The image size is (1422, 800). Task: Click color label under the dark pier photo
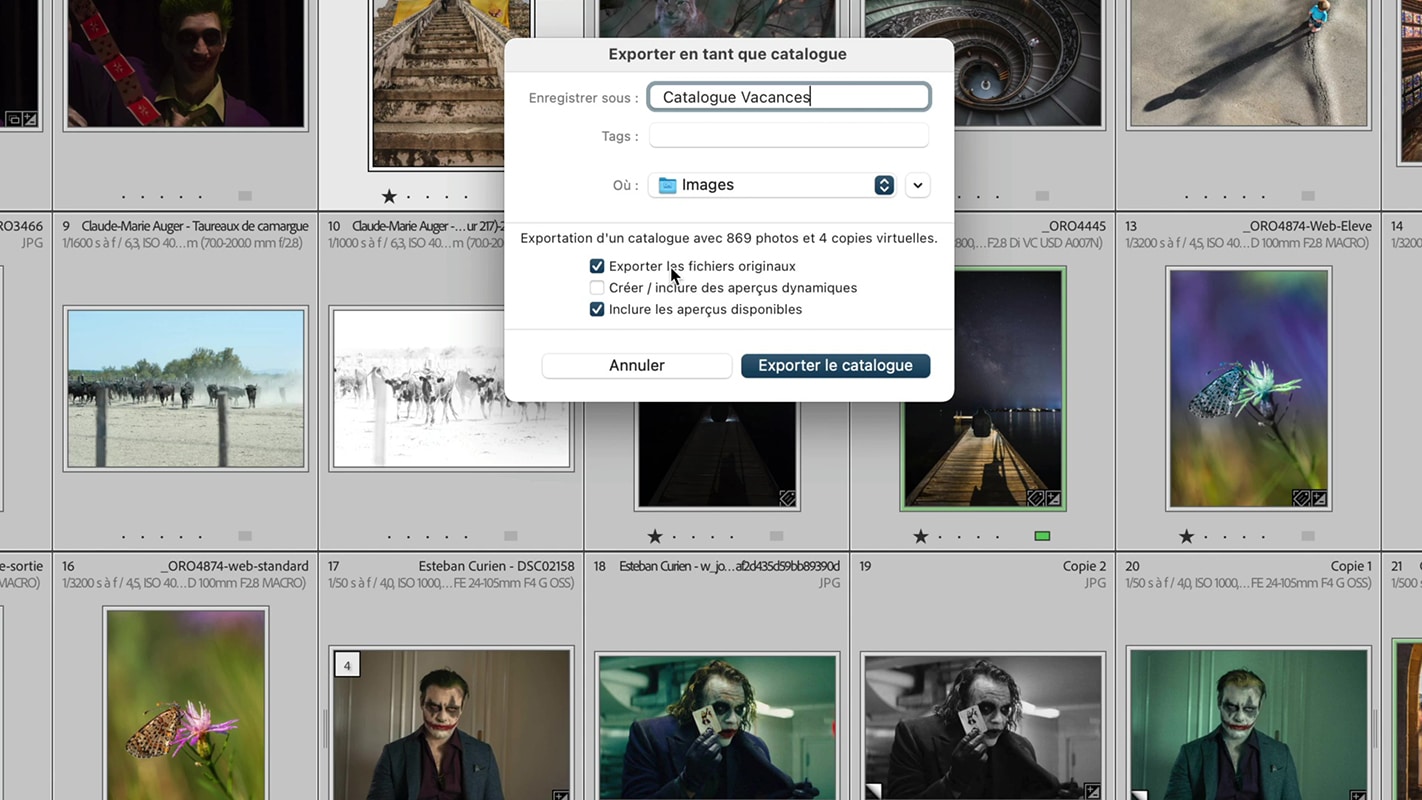[776, 536]
